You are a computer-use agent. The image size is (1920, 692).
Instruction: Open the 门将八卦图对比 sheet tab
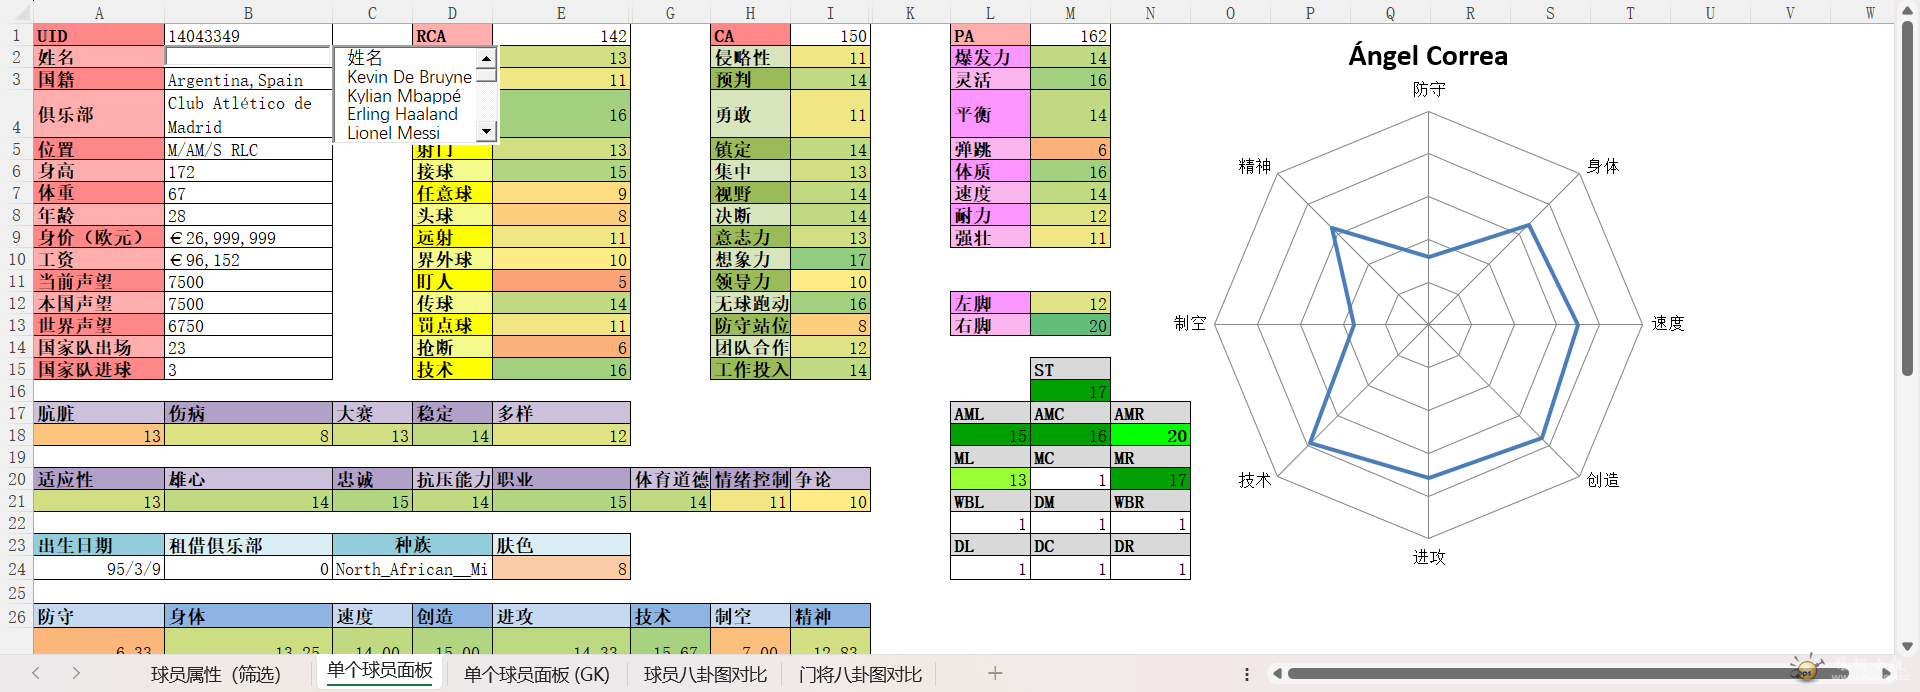[861, 674]
